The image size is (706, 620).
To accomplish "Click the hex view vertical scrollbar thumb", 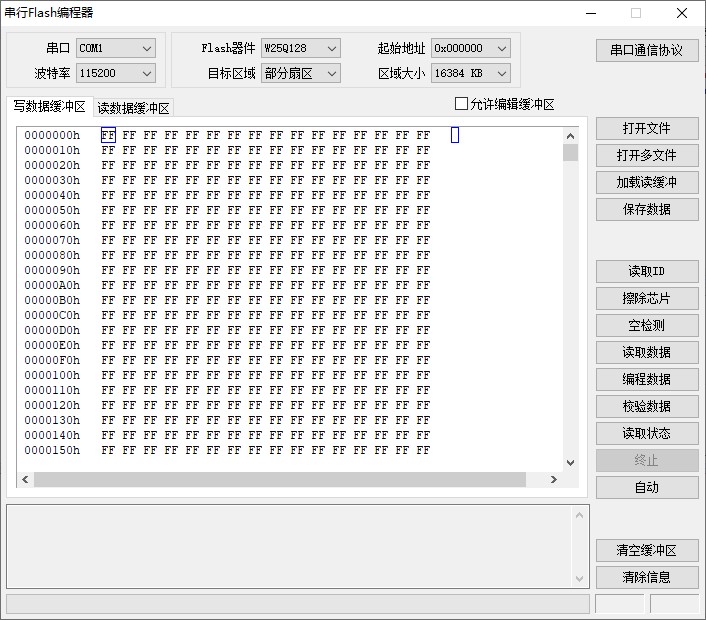I will click(570, 153).
